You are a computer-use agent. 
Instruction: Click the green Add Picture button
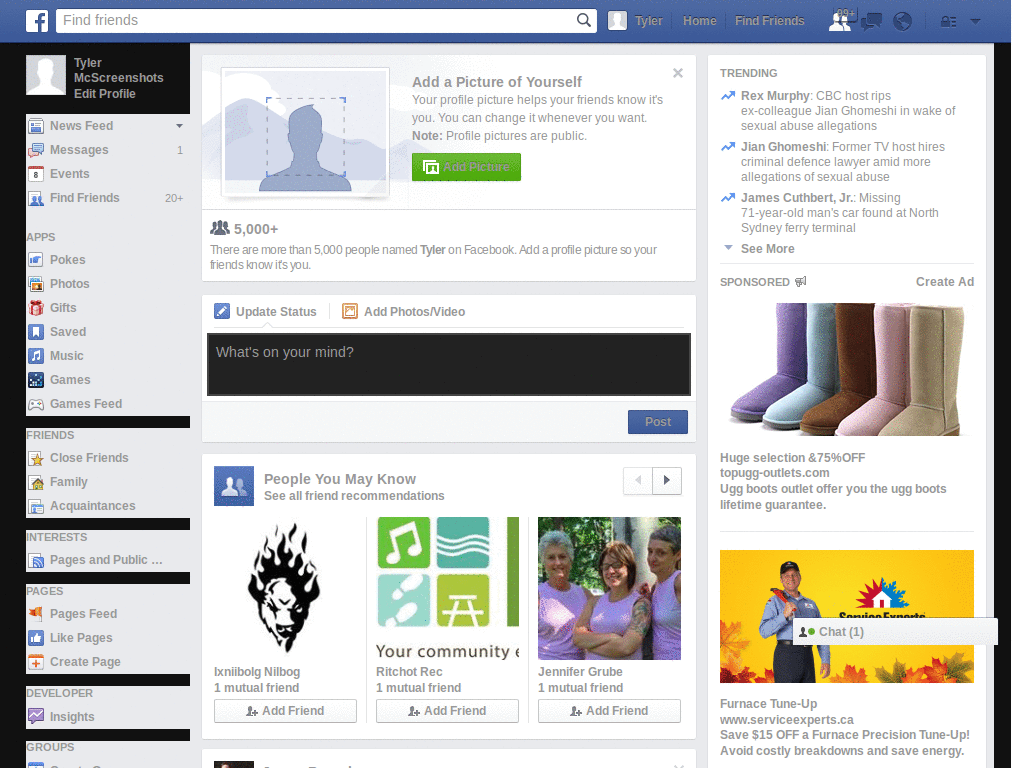466,167
